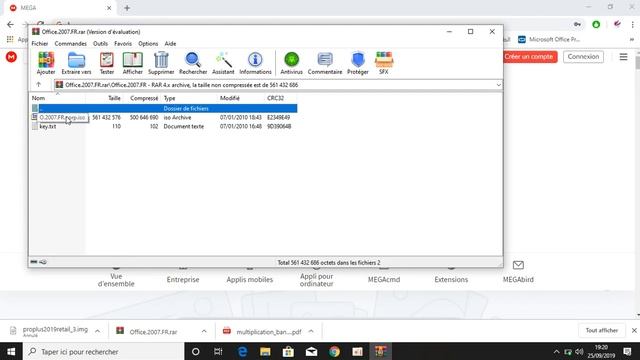
Task: Click Tout afficher downloads button
Action: coord(602,330)
